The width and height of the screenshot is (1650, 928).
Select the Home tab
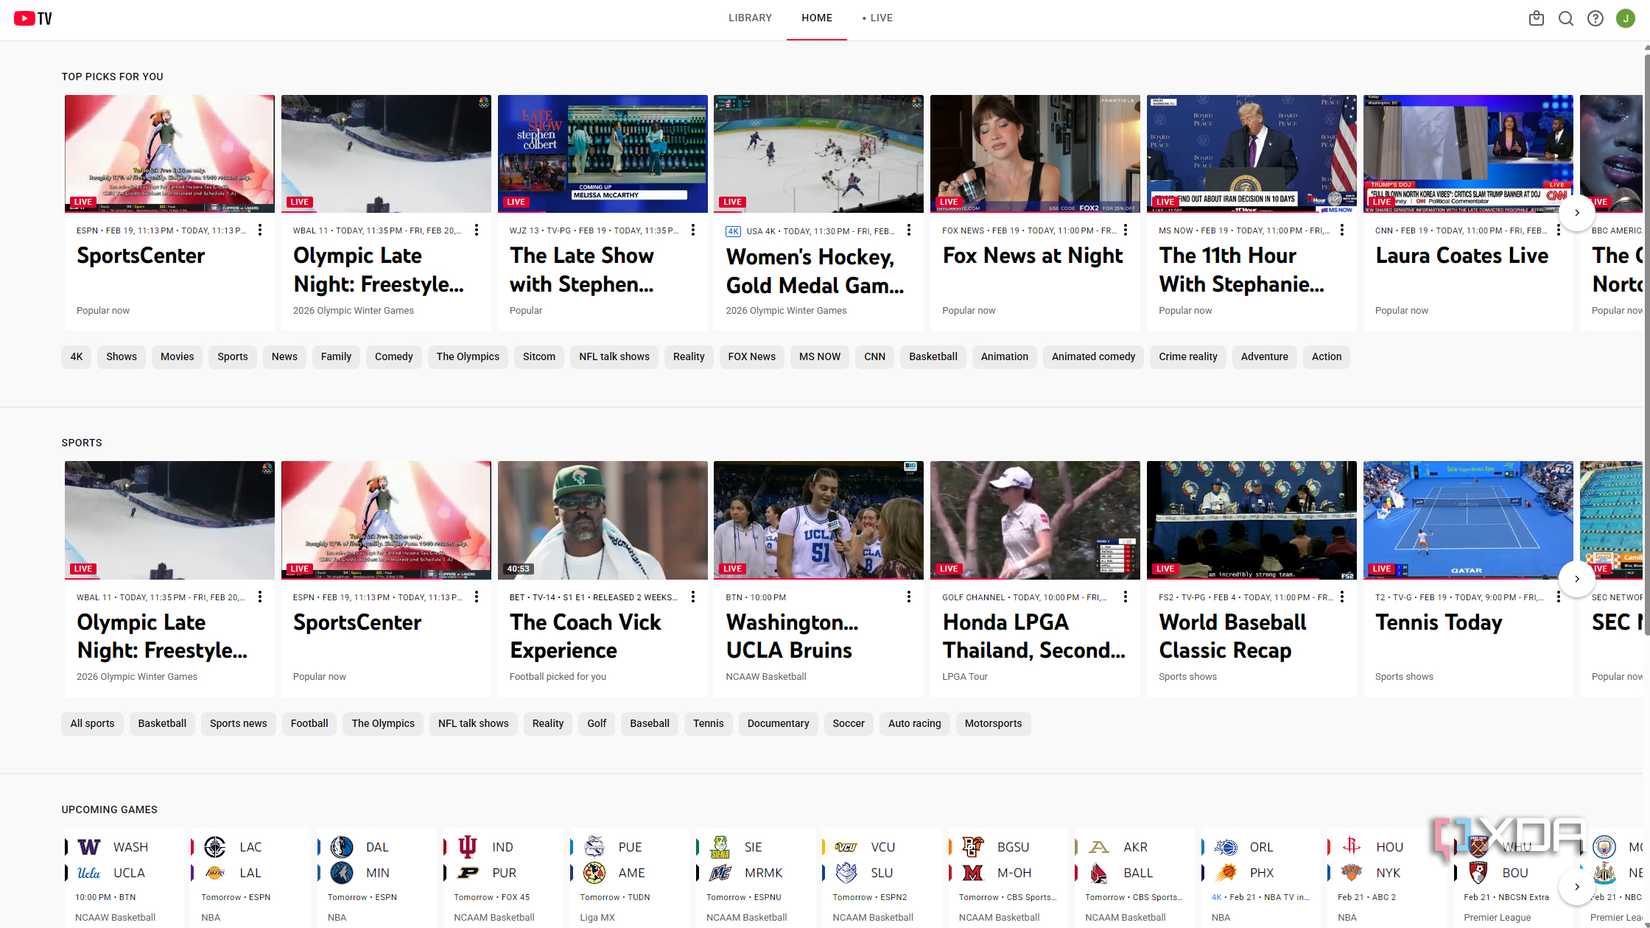(x=817, y=18)
